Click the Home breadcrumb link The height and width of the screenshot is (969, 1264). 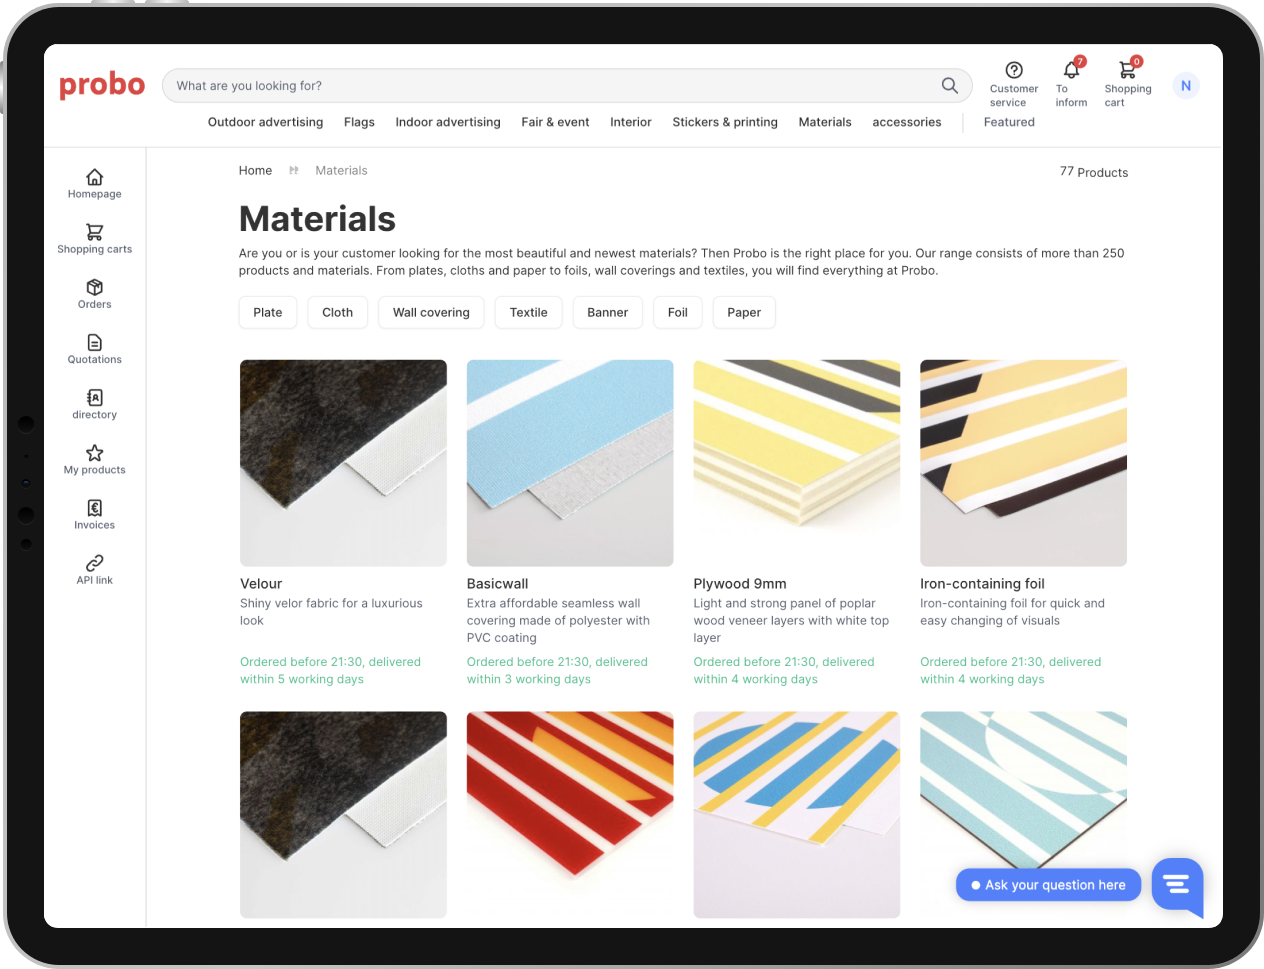coord(255,170)
